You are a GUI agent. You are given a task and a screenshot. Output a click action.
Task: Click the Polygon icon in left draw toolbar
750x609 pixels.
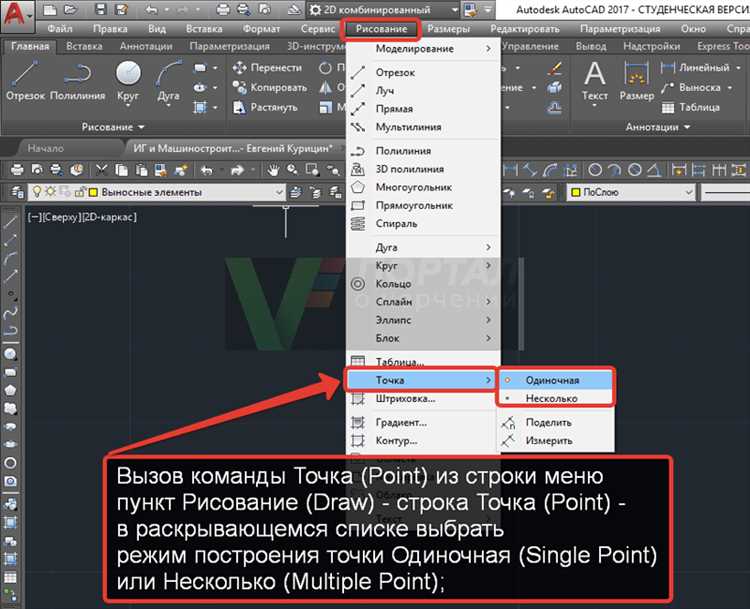tap(11, 390)
